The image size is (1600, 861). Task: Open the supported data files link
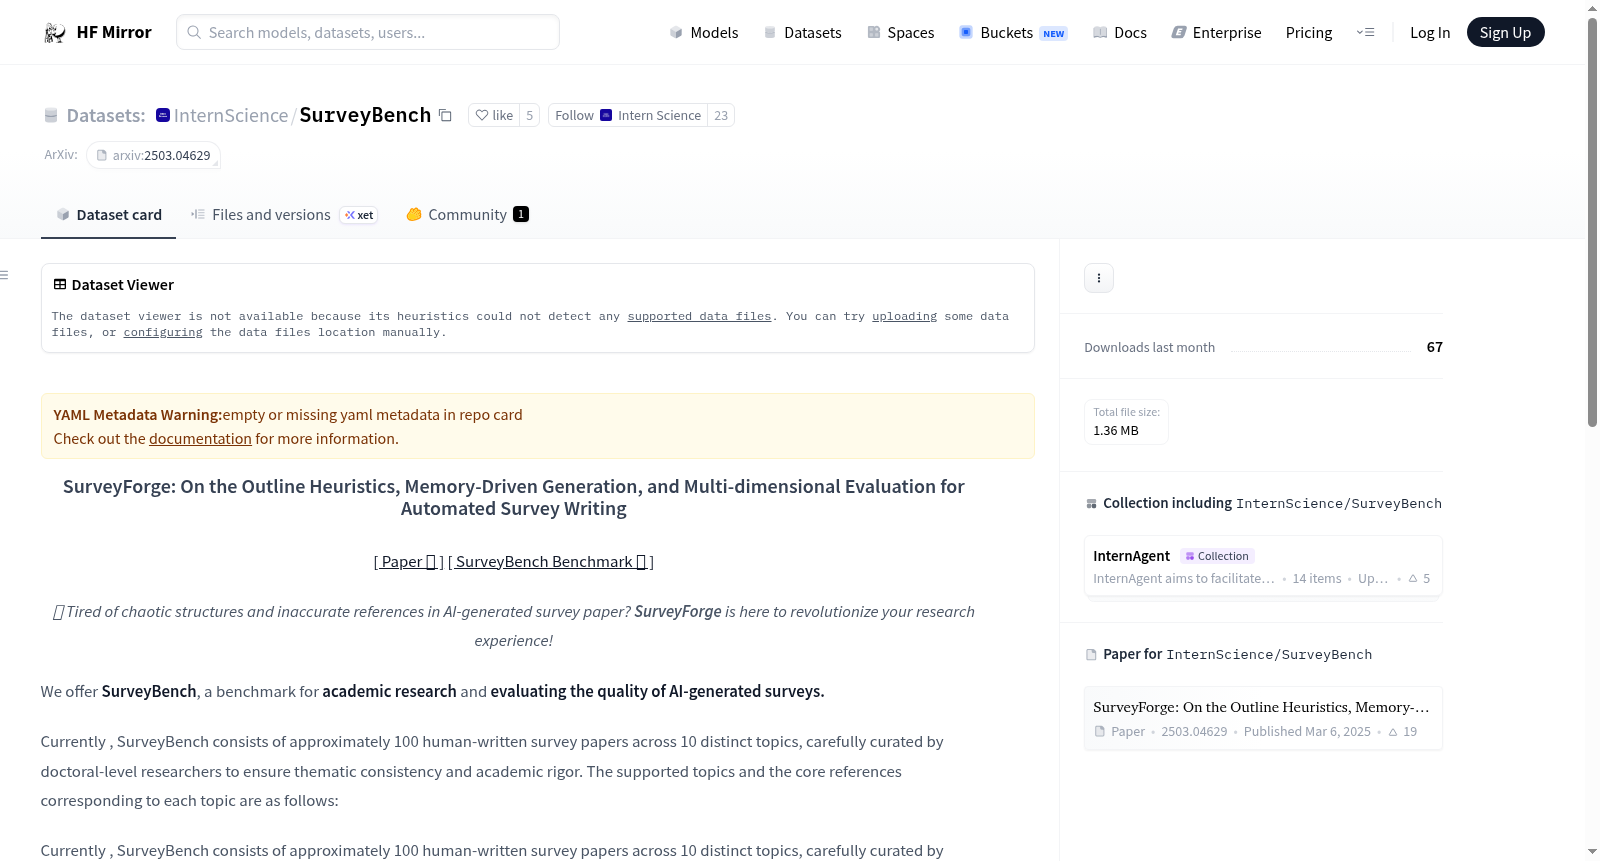[699, 317]
